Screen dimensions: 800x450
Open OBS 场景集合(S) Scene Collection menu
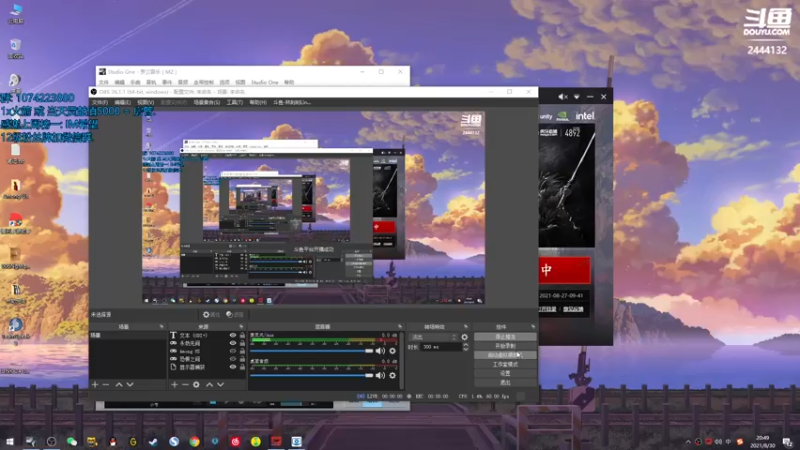[207, 103]
